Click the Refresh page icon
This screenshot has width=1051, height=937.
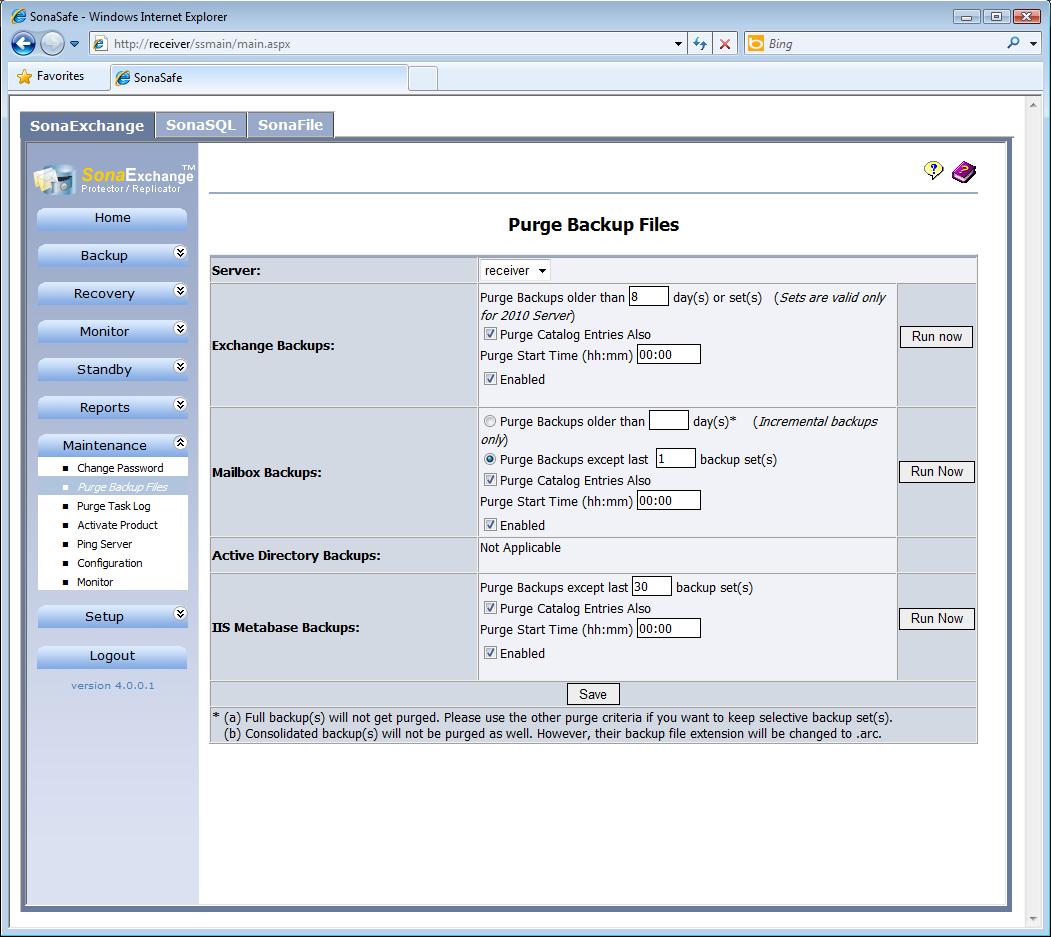point(699,44)
